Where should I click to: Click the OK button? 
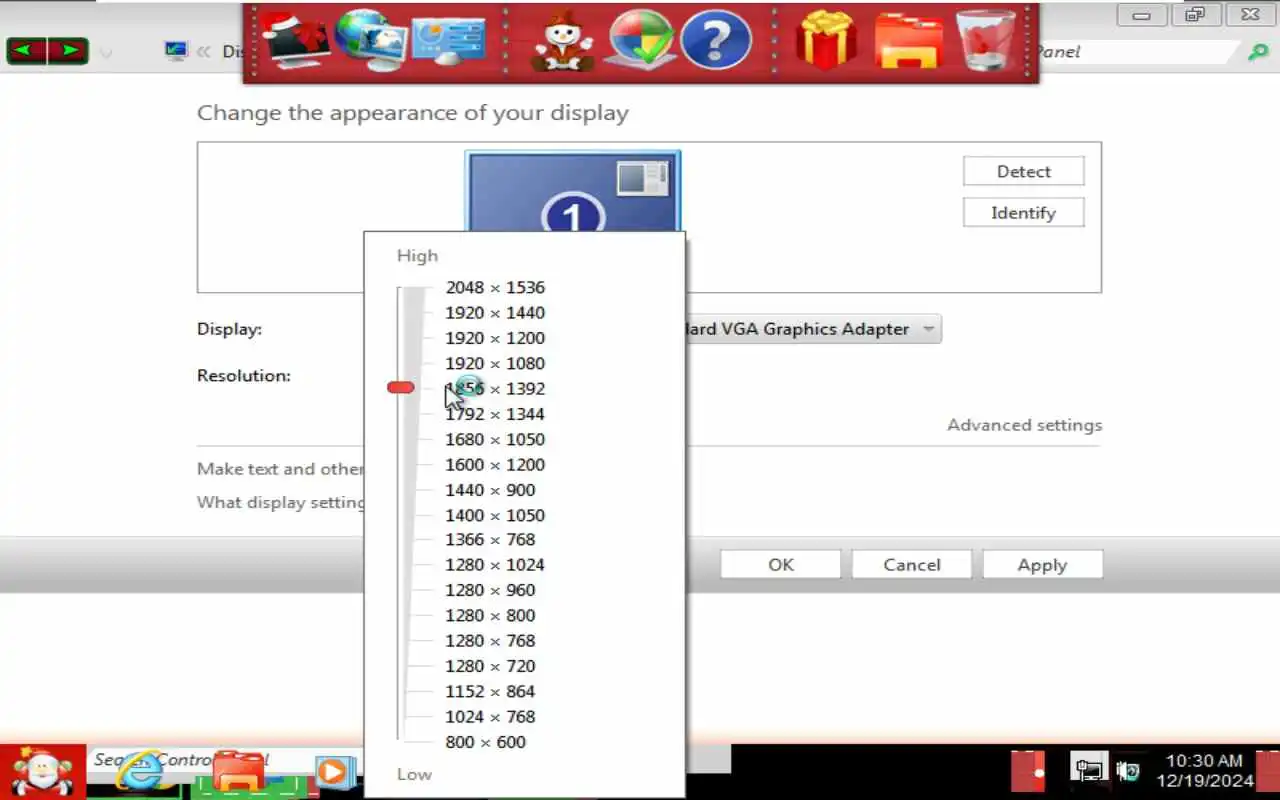pyautogui.click(x=780, y=564)
